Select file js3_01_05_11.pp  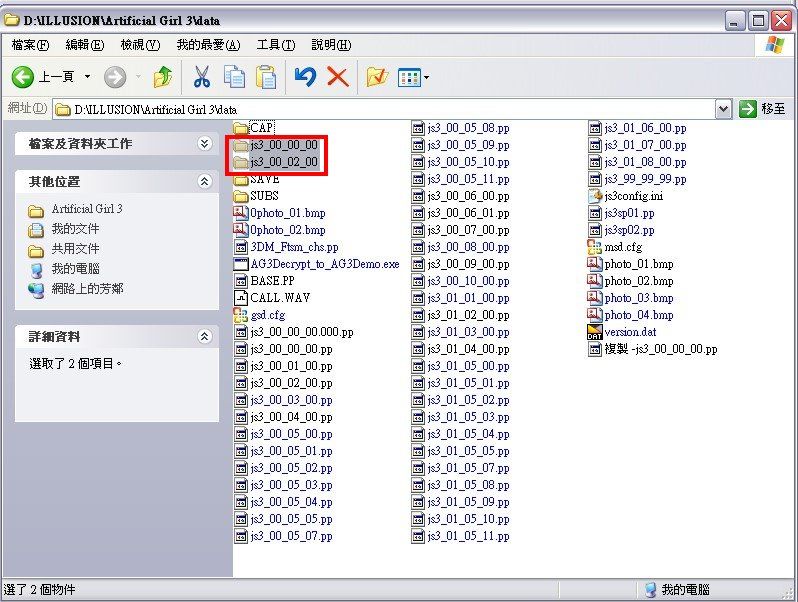(468, 536)
